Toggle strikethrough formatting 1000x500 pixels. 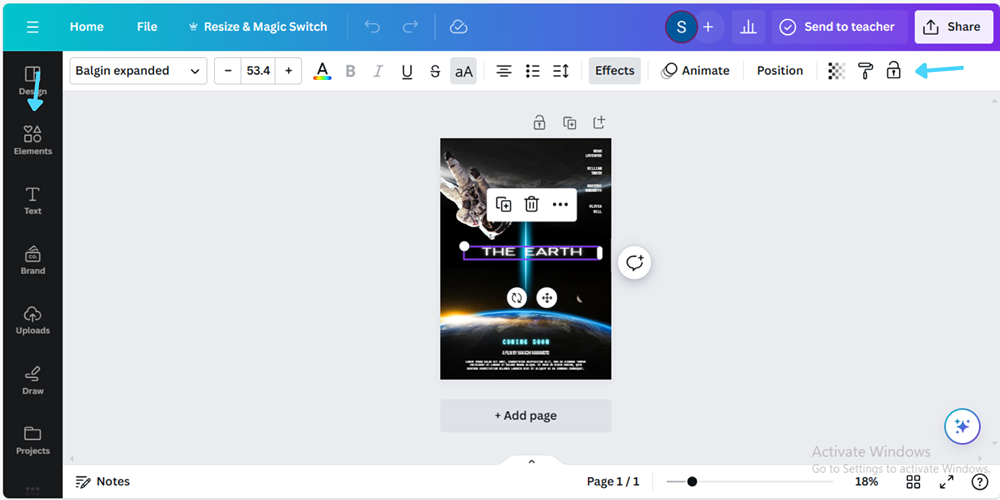point(435,71)
